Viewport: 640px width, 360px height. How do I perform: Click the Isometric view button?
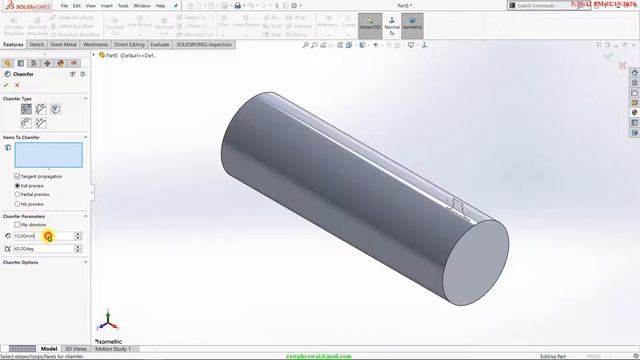(412, 26)
